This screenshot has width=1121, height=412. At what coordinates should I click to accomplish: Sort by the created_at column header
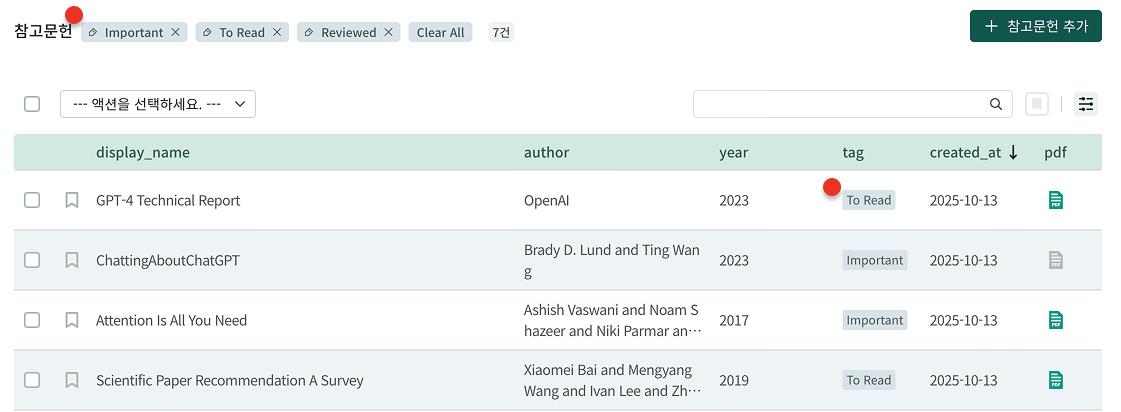(965, 152)
